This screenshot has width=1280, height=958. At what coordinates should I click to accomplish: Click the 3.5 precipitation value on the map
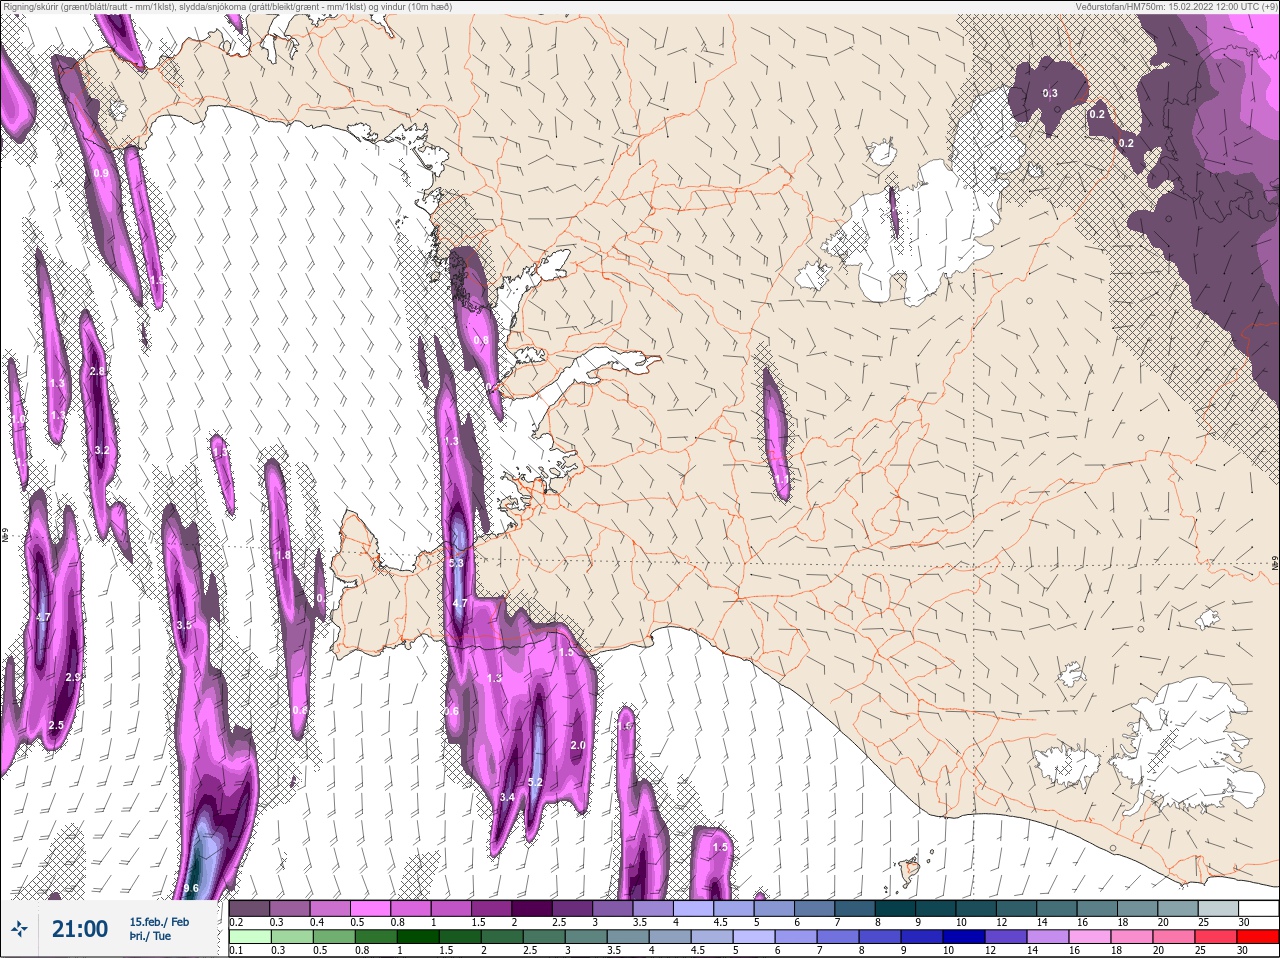(183, 625)
